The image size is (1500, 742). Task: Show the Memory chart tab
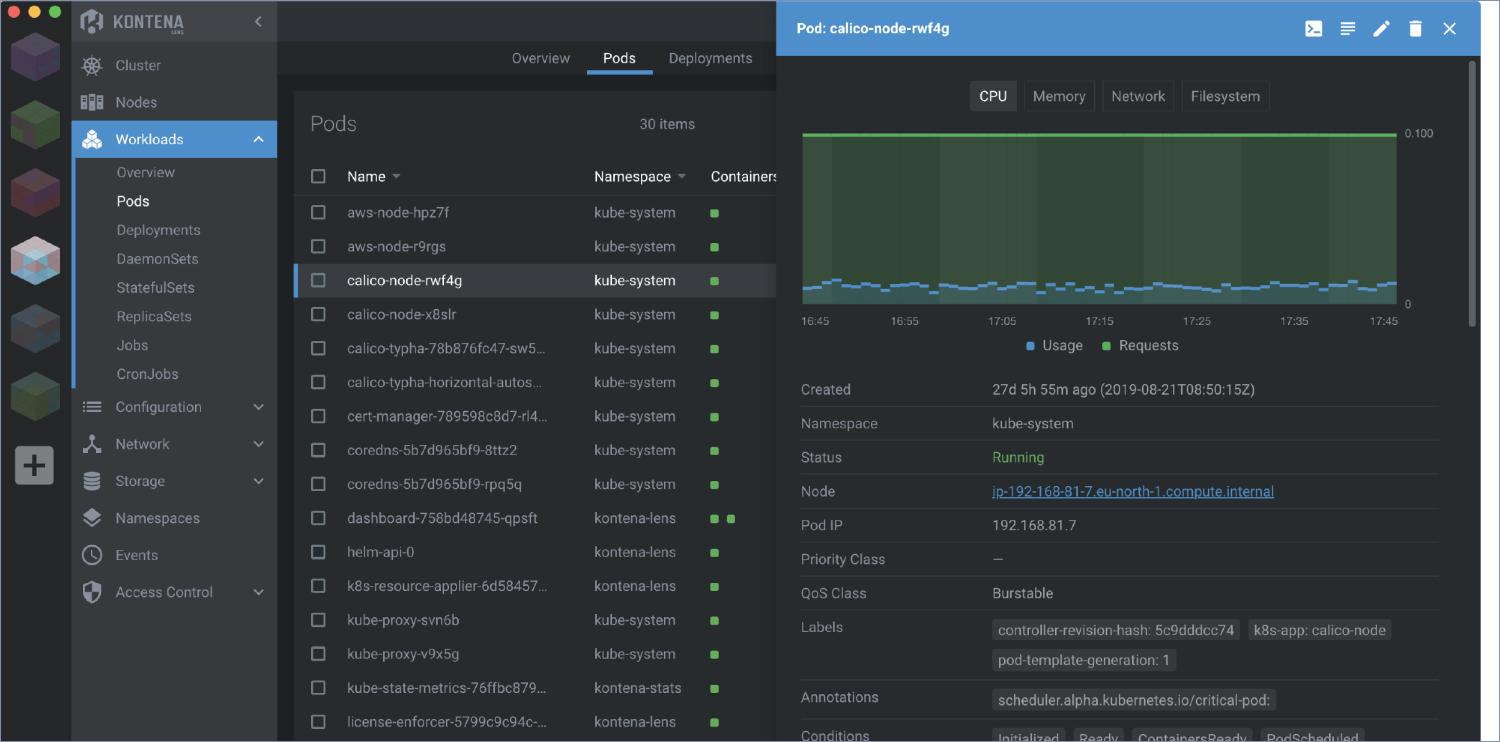(x=1058, y=96)
